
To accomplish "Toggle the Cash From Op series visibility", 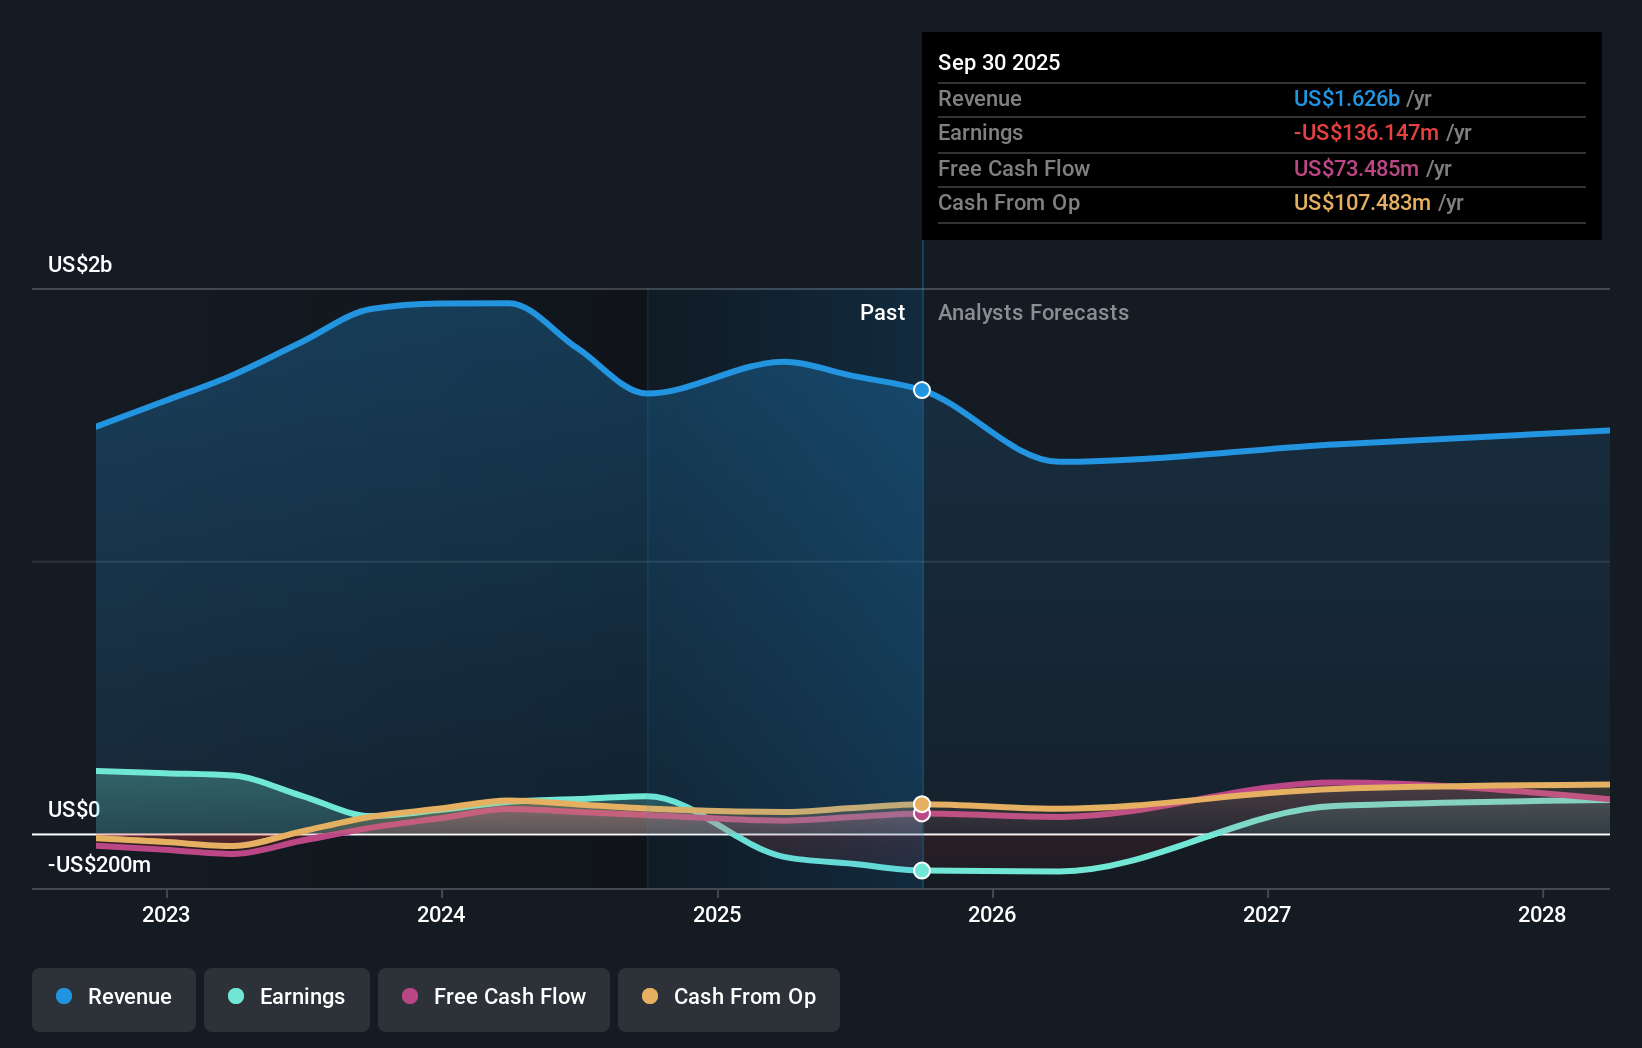I will 728,999.
